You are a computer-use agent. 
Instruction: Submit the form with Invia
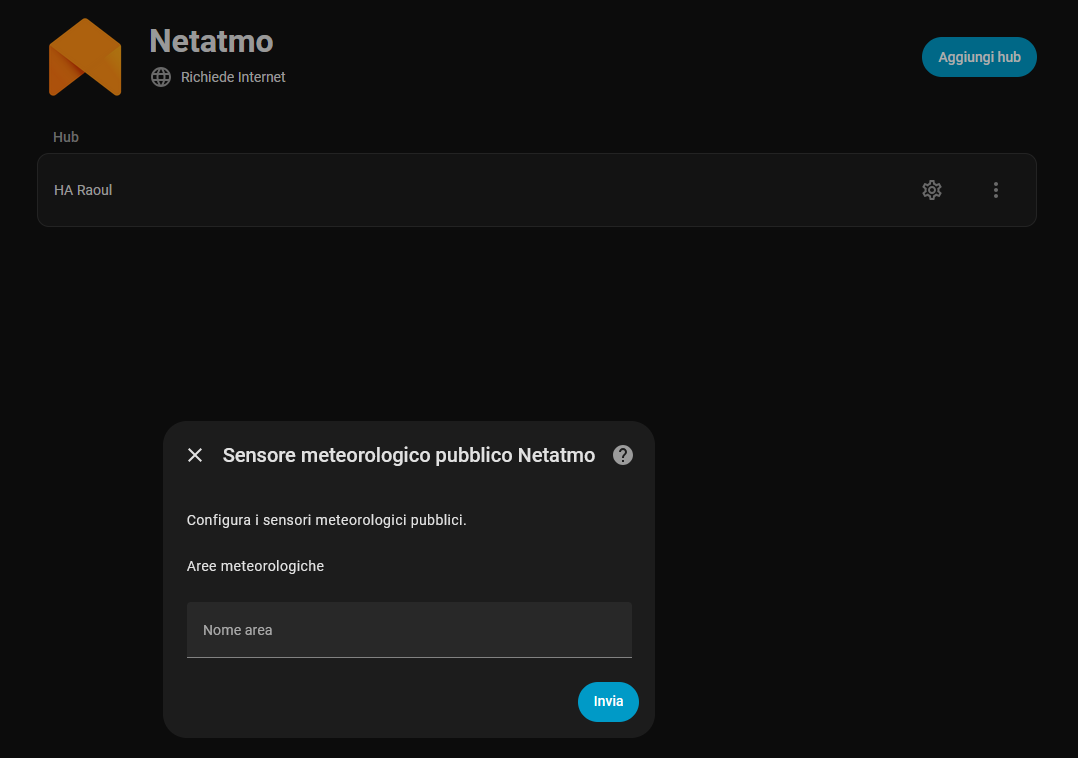click(608, 701)
